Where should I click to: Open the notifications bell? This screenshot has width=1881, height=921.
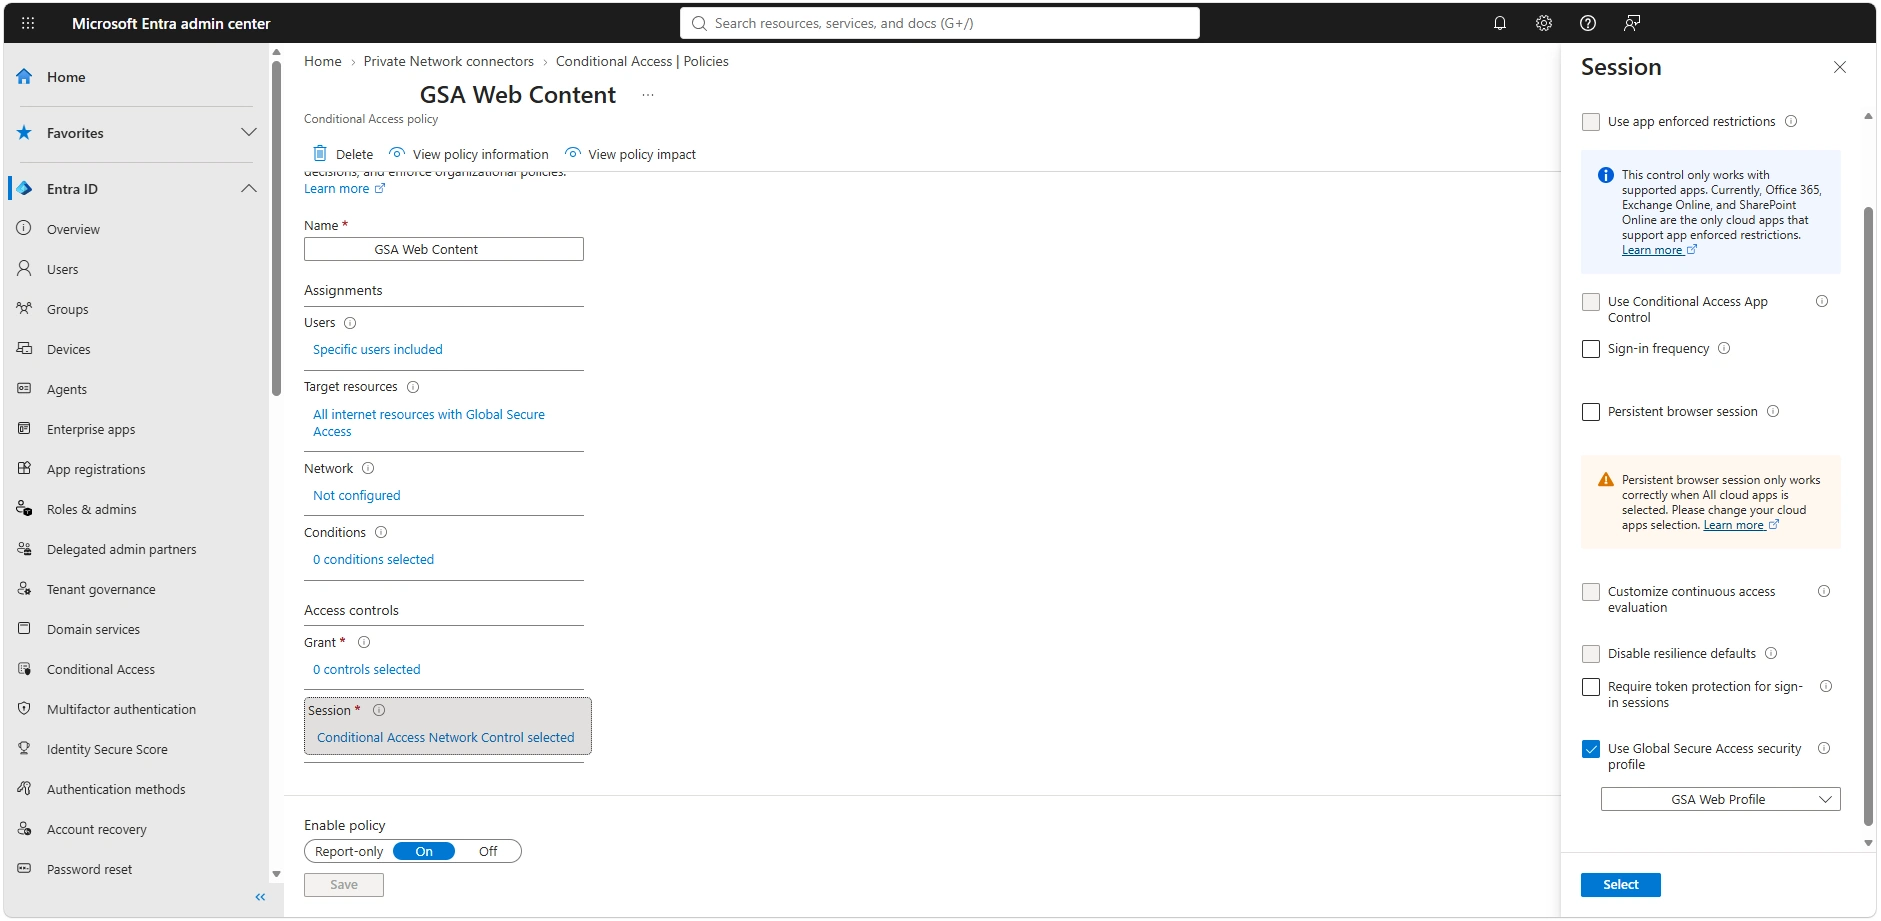(x=1500, y=23)
